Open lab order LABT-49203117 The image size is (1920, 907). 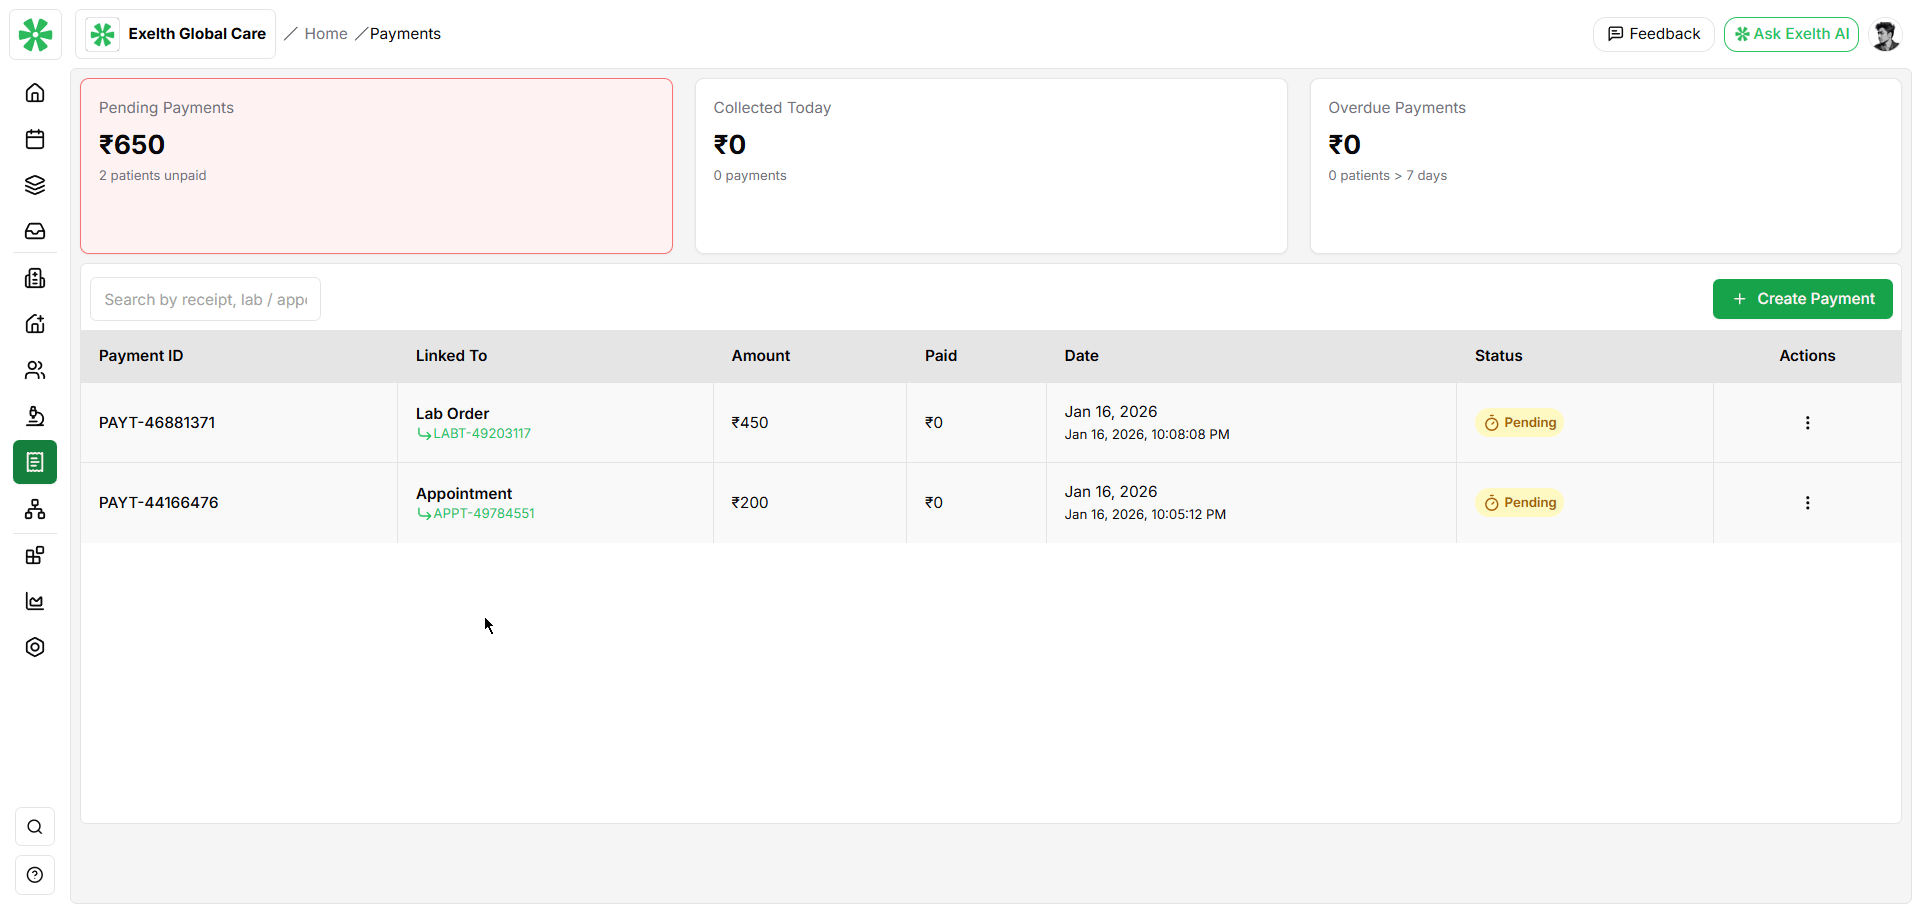(482, 433)
